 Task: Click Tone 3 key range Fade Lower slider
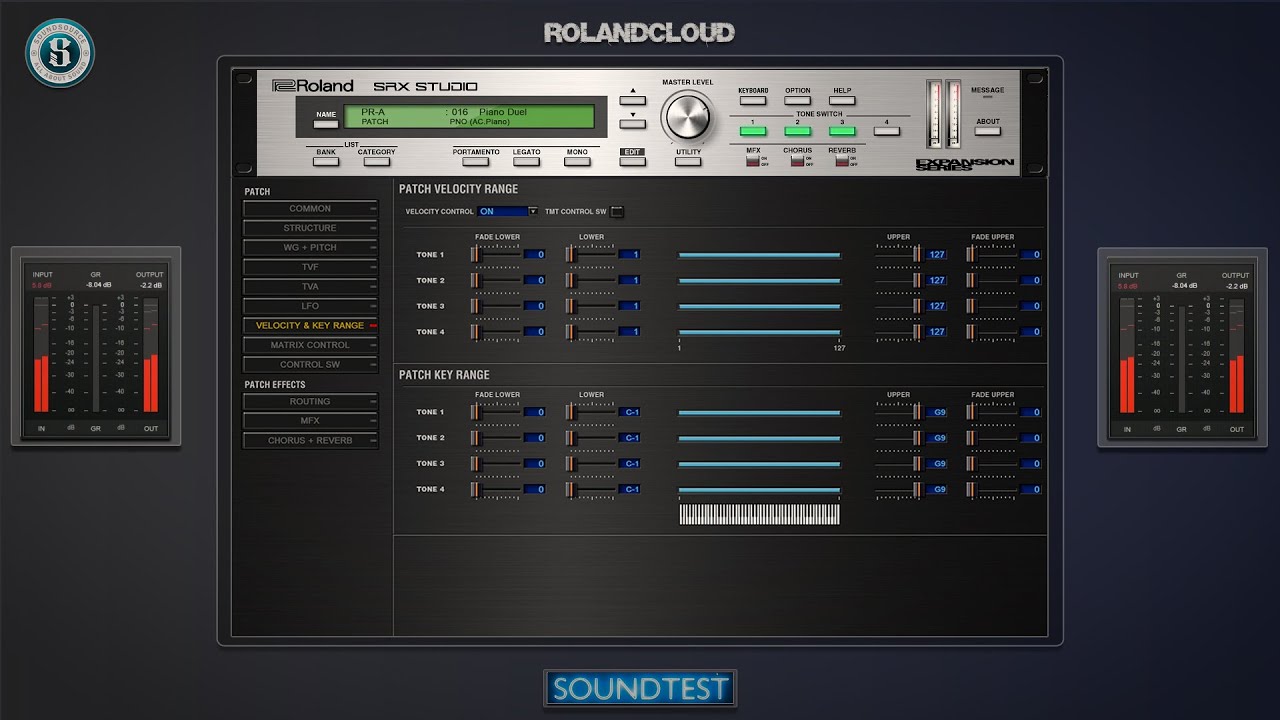click(496, 464)
